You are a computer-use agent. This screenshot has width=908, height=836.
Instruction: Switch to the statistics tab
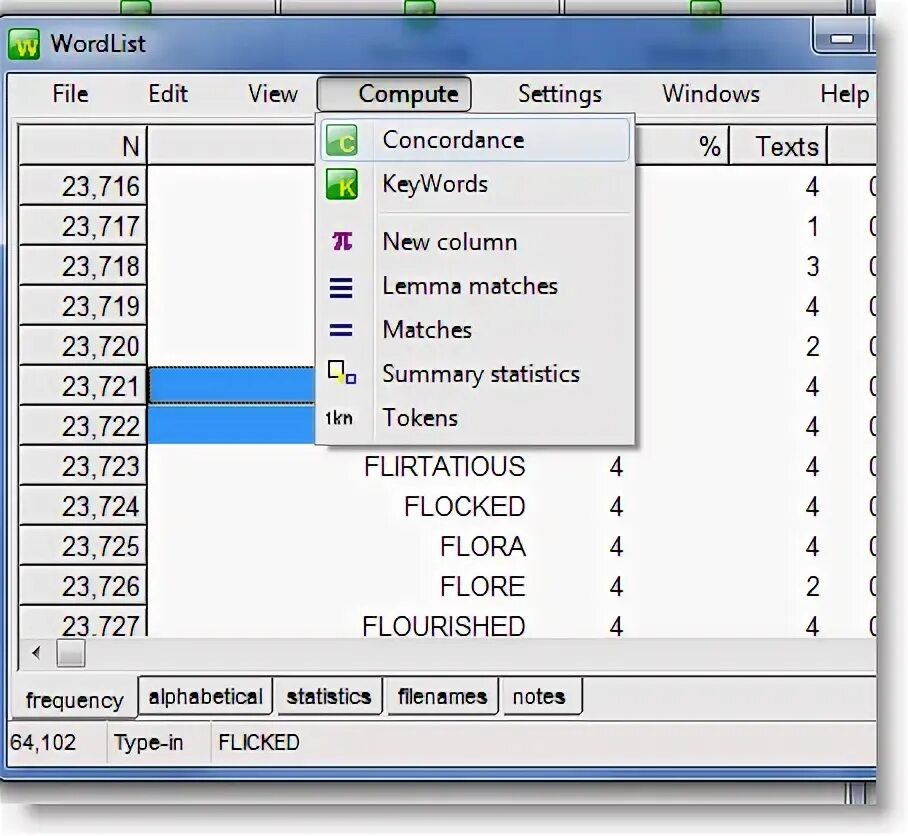(329, 696)
